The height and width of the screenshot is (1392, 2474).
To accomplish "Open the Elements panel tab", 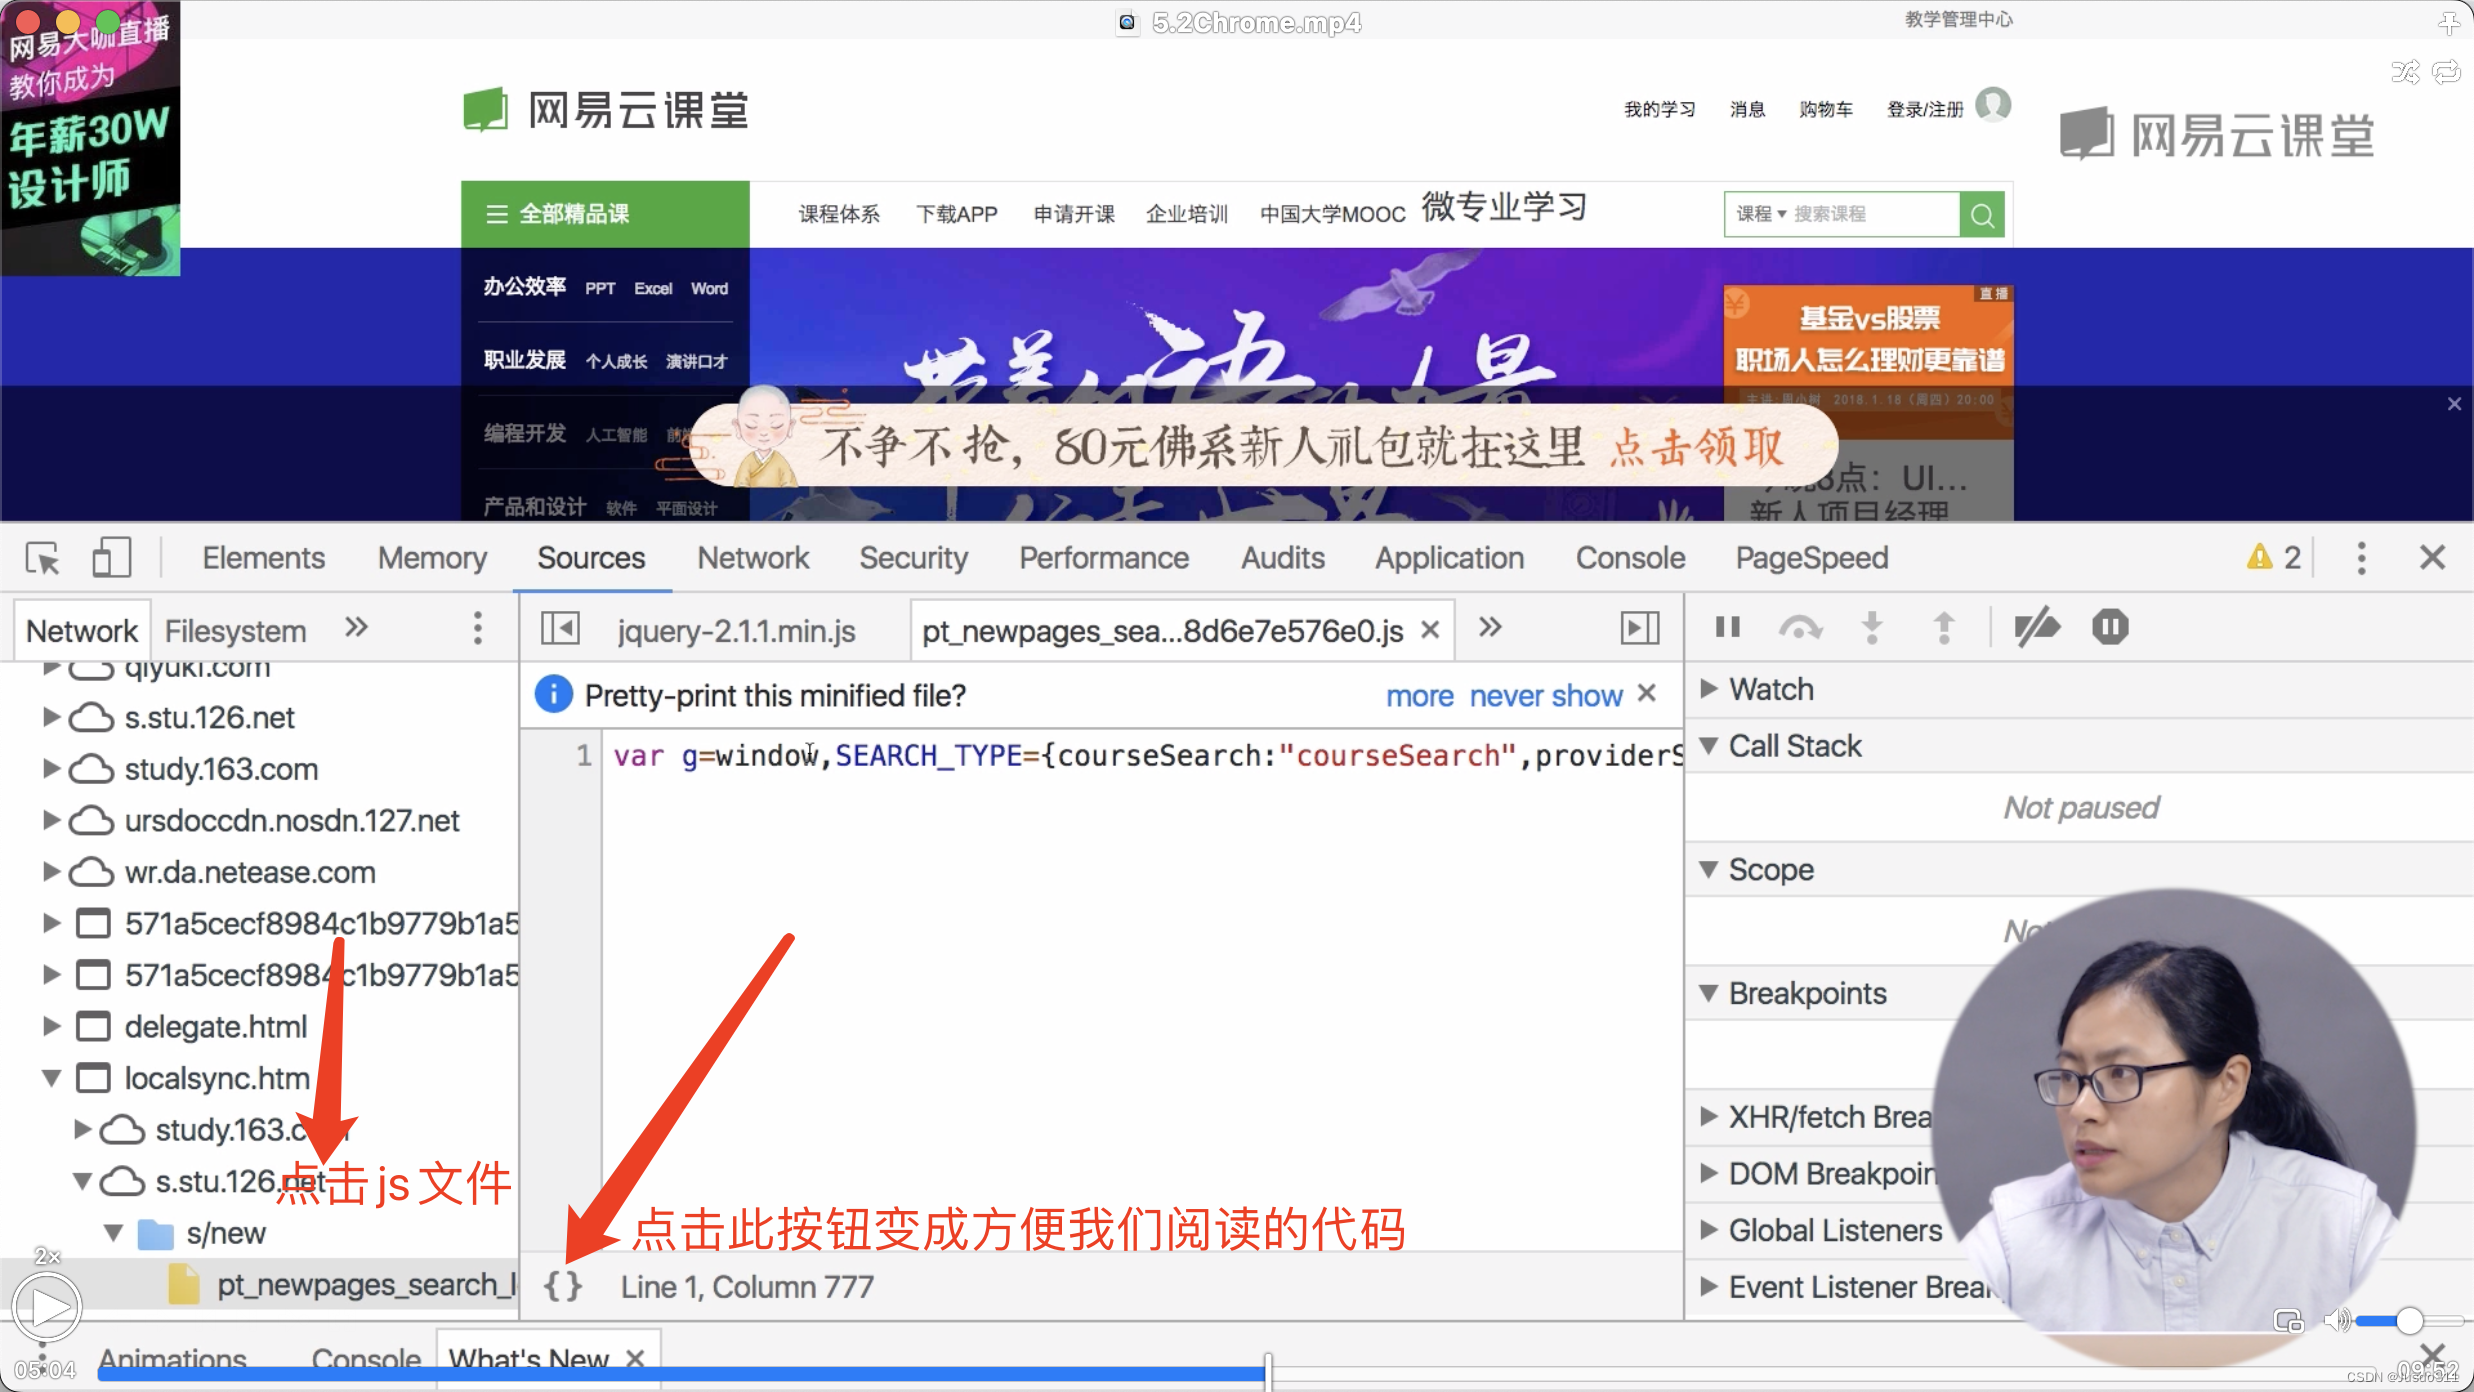I will click(x=263, y=558).
